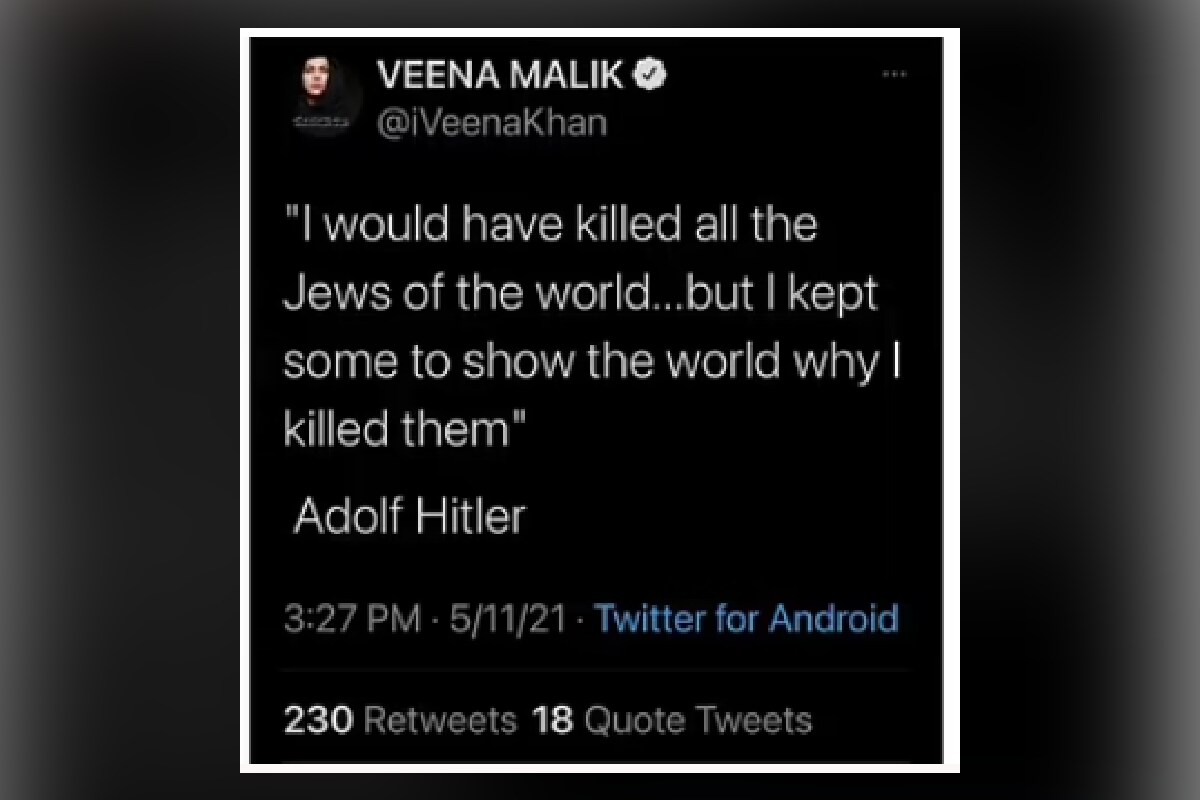Click the @iVeenaKhan handle

pos(489,123)
